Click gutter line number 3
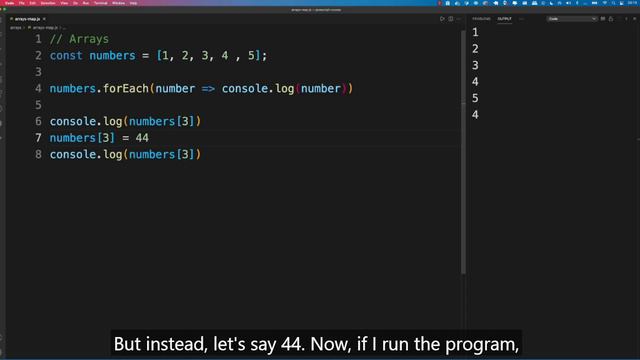This screenshot has width=640, height=360. [38, 72]
